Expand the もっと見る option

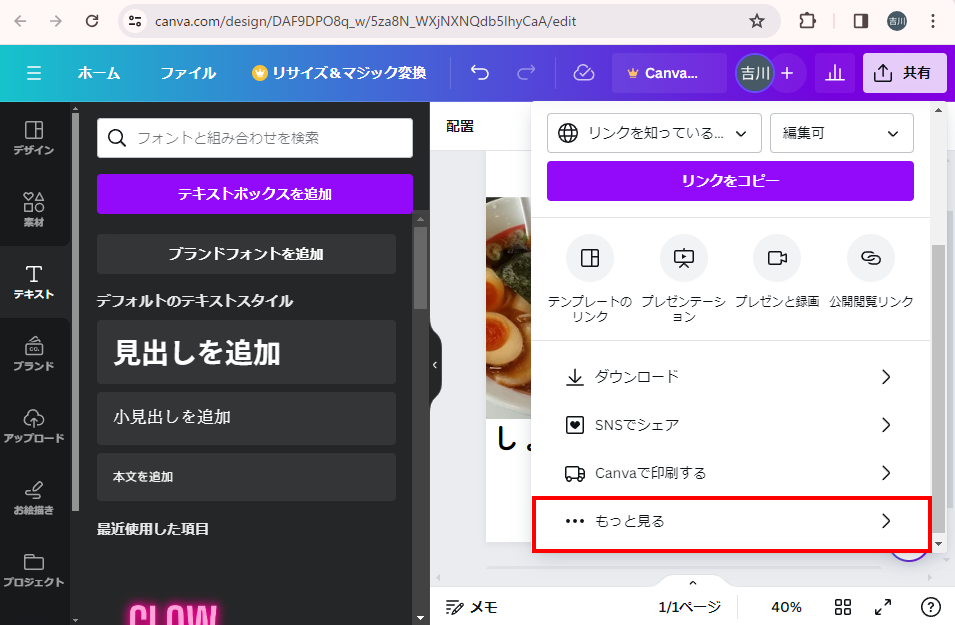click(731, 521)
